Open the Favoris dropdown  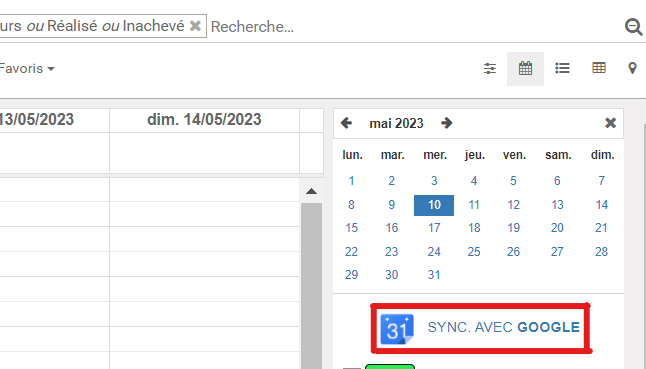27,68
